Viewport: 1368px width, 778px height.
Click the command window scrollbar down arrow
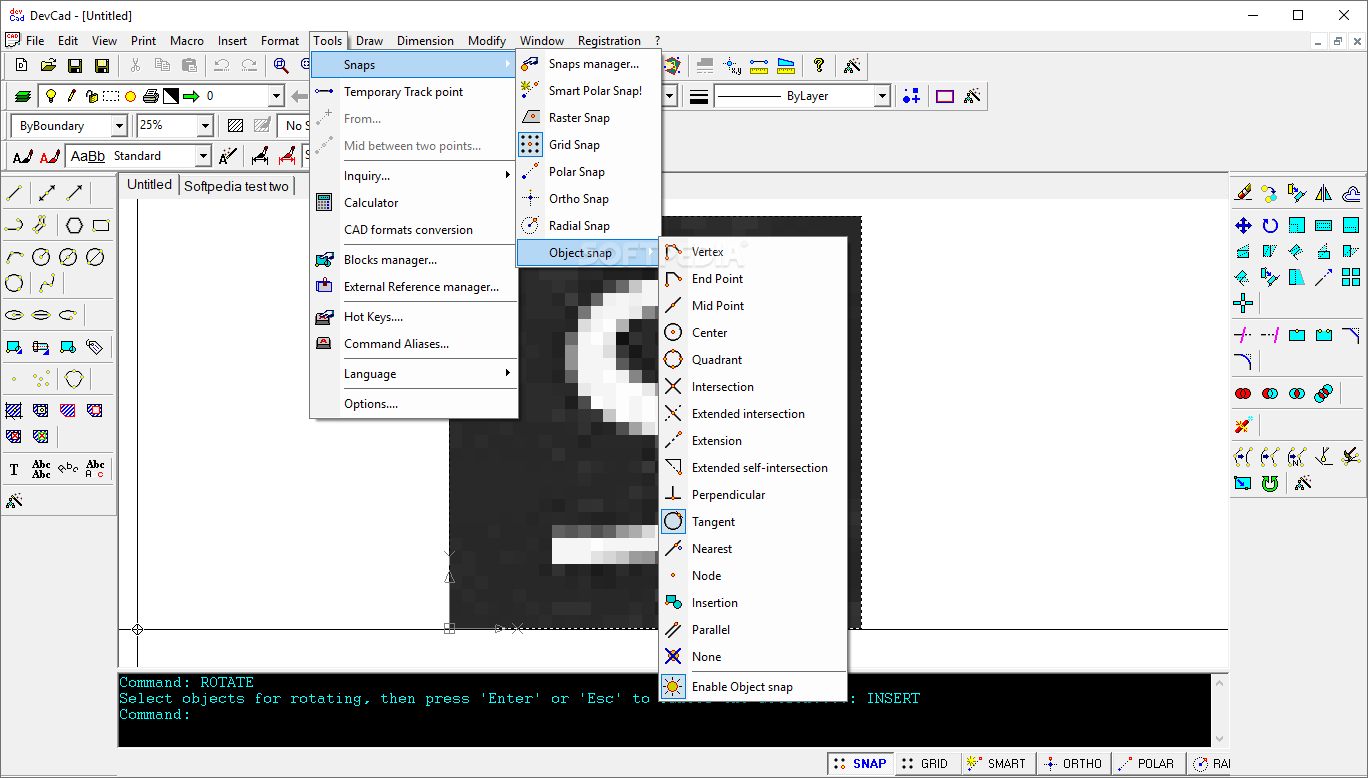(1219, 738)
